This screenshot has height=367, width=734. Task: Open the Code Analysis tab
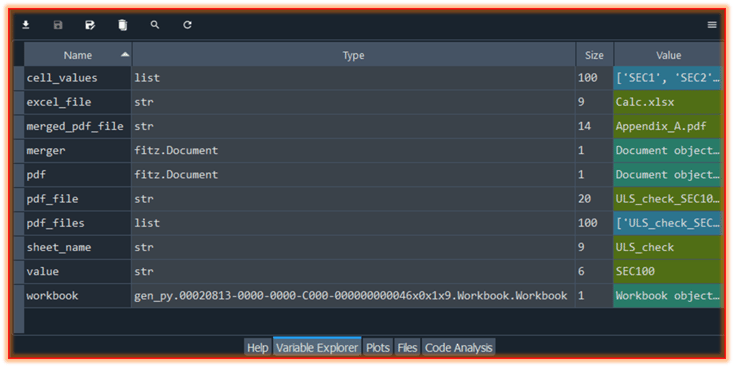point(459,348)
